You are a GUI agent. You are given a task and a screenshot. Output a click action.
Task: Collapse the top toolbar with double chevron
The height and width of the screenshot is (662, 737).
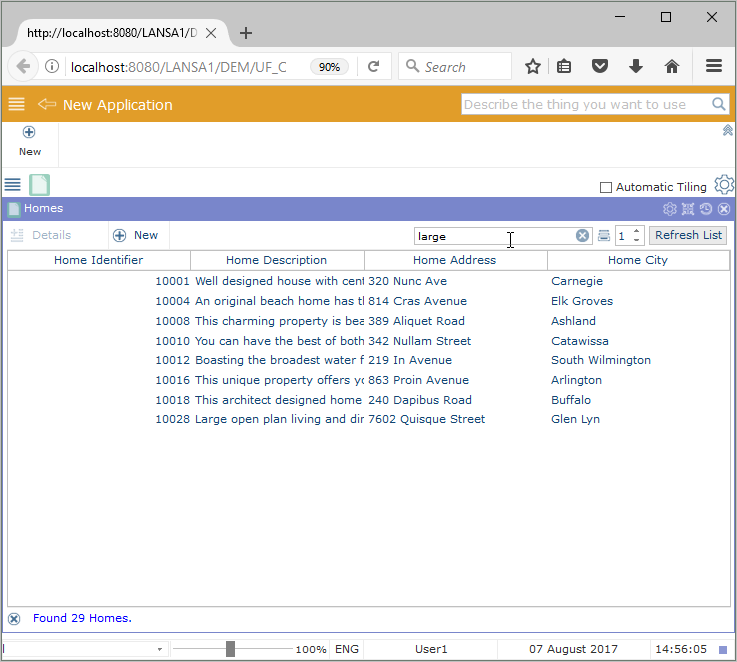[727, 130]
